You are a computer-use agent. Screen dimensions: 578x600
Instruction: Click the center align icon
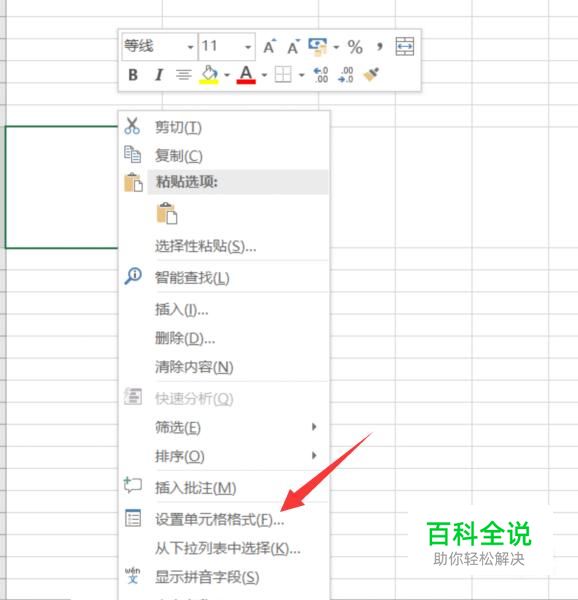(x=184, y=75)
